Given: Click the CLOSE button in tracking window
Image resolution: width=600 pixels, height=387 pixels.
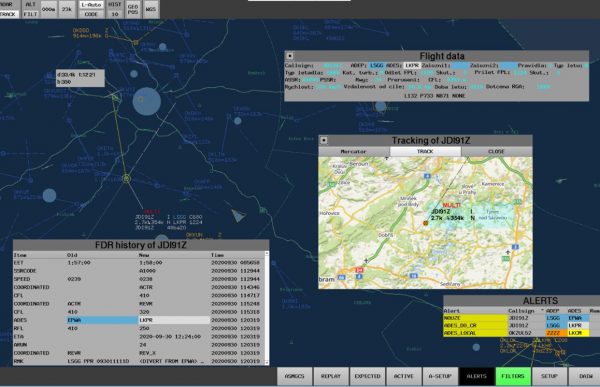Looking at the screenshot, I should pos(497,152).
